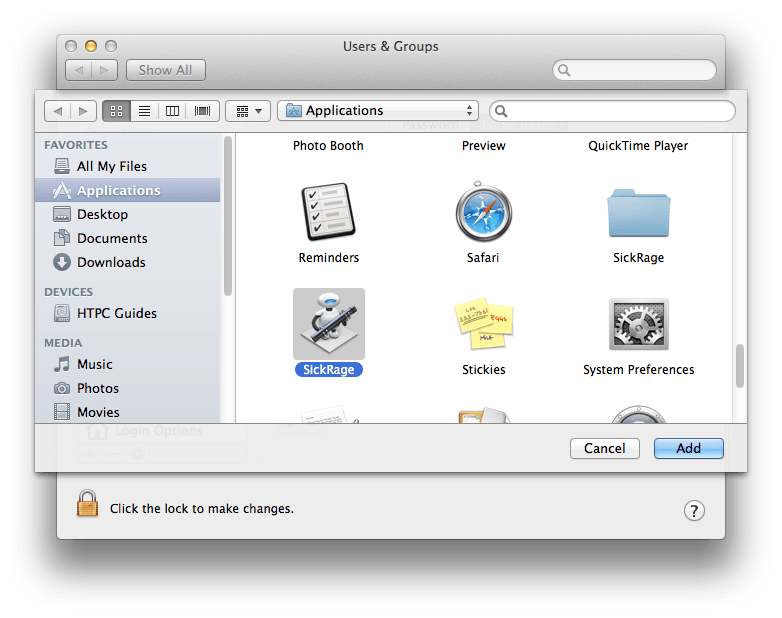This screenshot has width=782, height=618.
Task: Switch to Cover Flow view
Action: pos(202,111)
